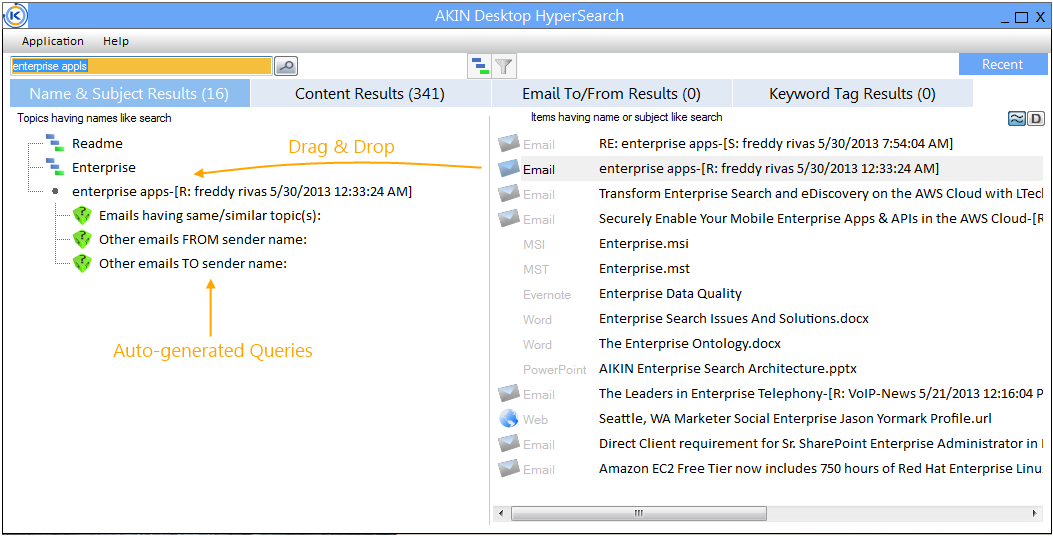
Task: Open AIKIN Enterprise Search Architecture.pptx
Action: coord(727,369)
